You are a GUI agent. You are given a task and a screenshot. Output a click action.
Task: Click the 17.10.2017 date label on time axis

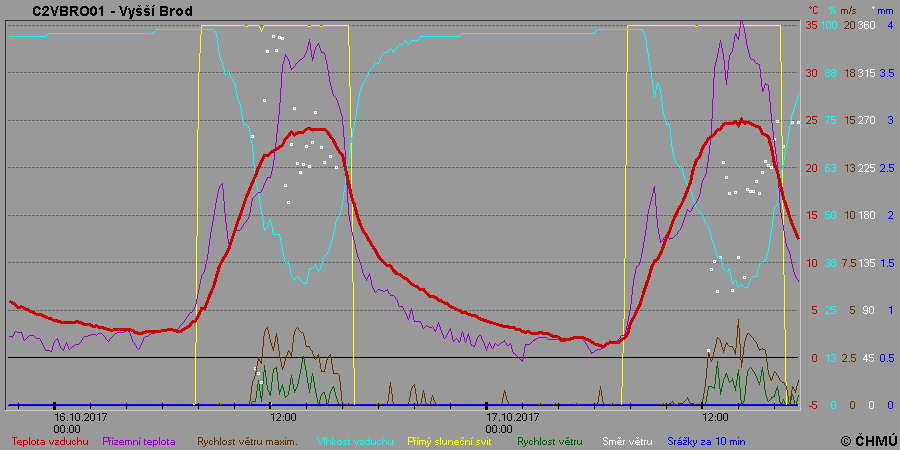click(x=513, y=417)
